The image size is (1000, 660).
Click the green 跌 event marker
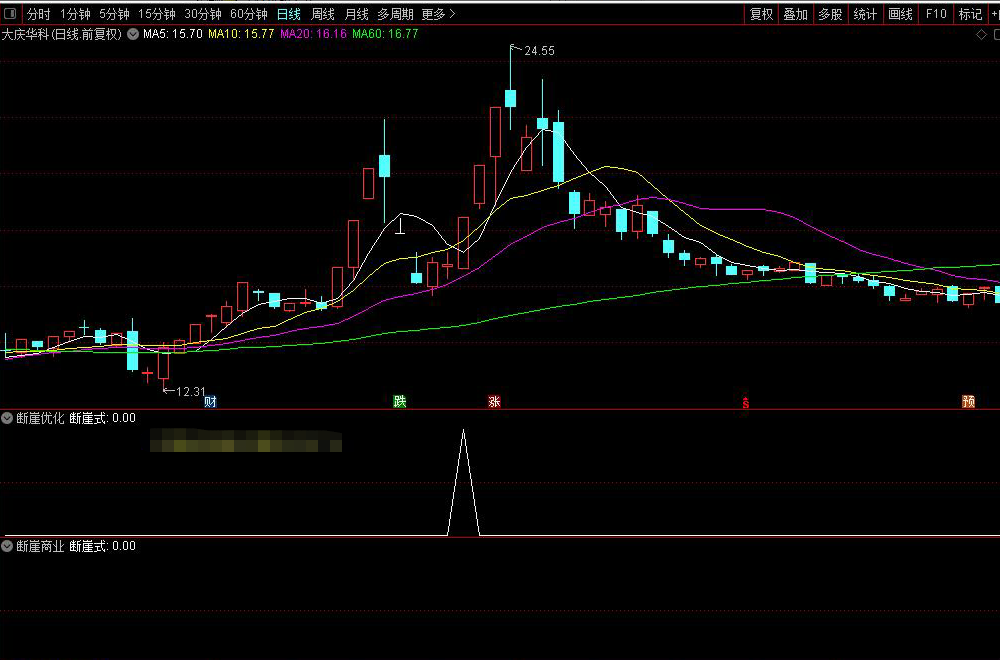click(400, 401)
